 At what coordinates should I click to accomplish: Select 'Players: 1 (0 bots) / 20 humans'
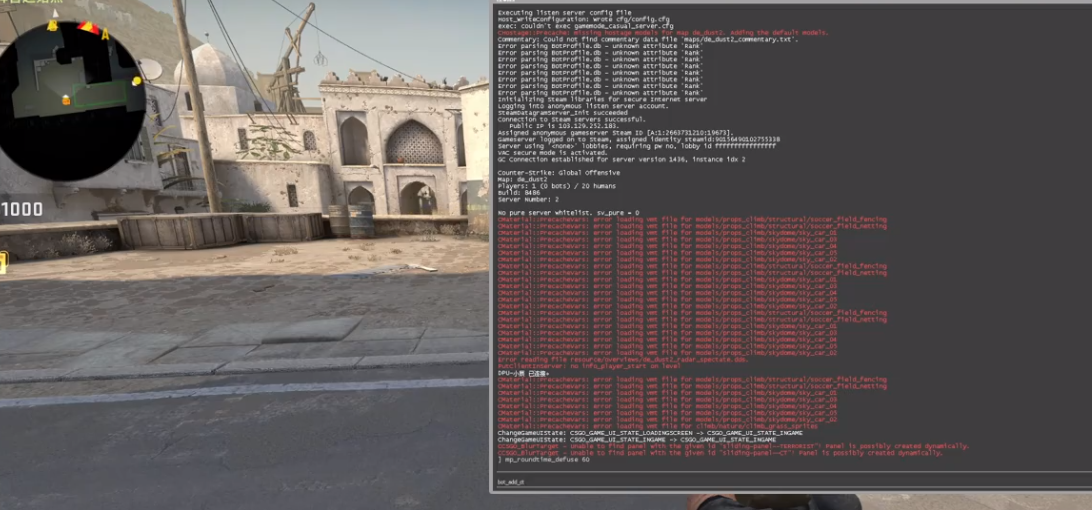pos(557,186)
